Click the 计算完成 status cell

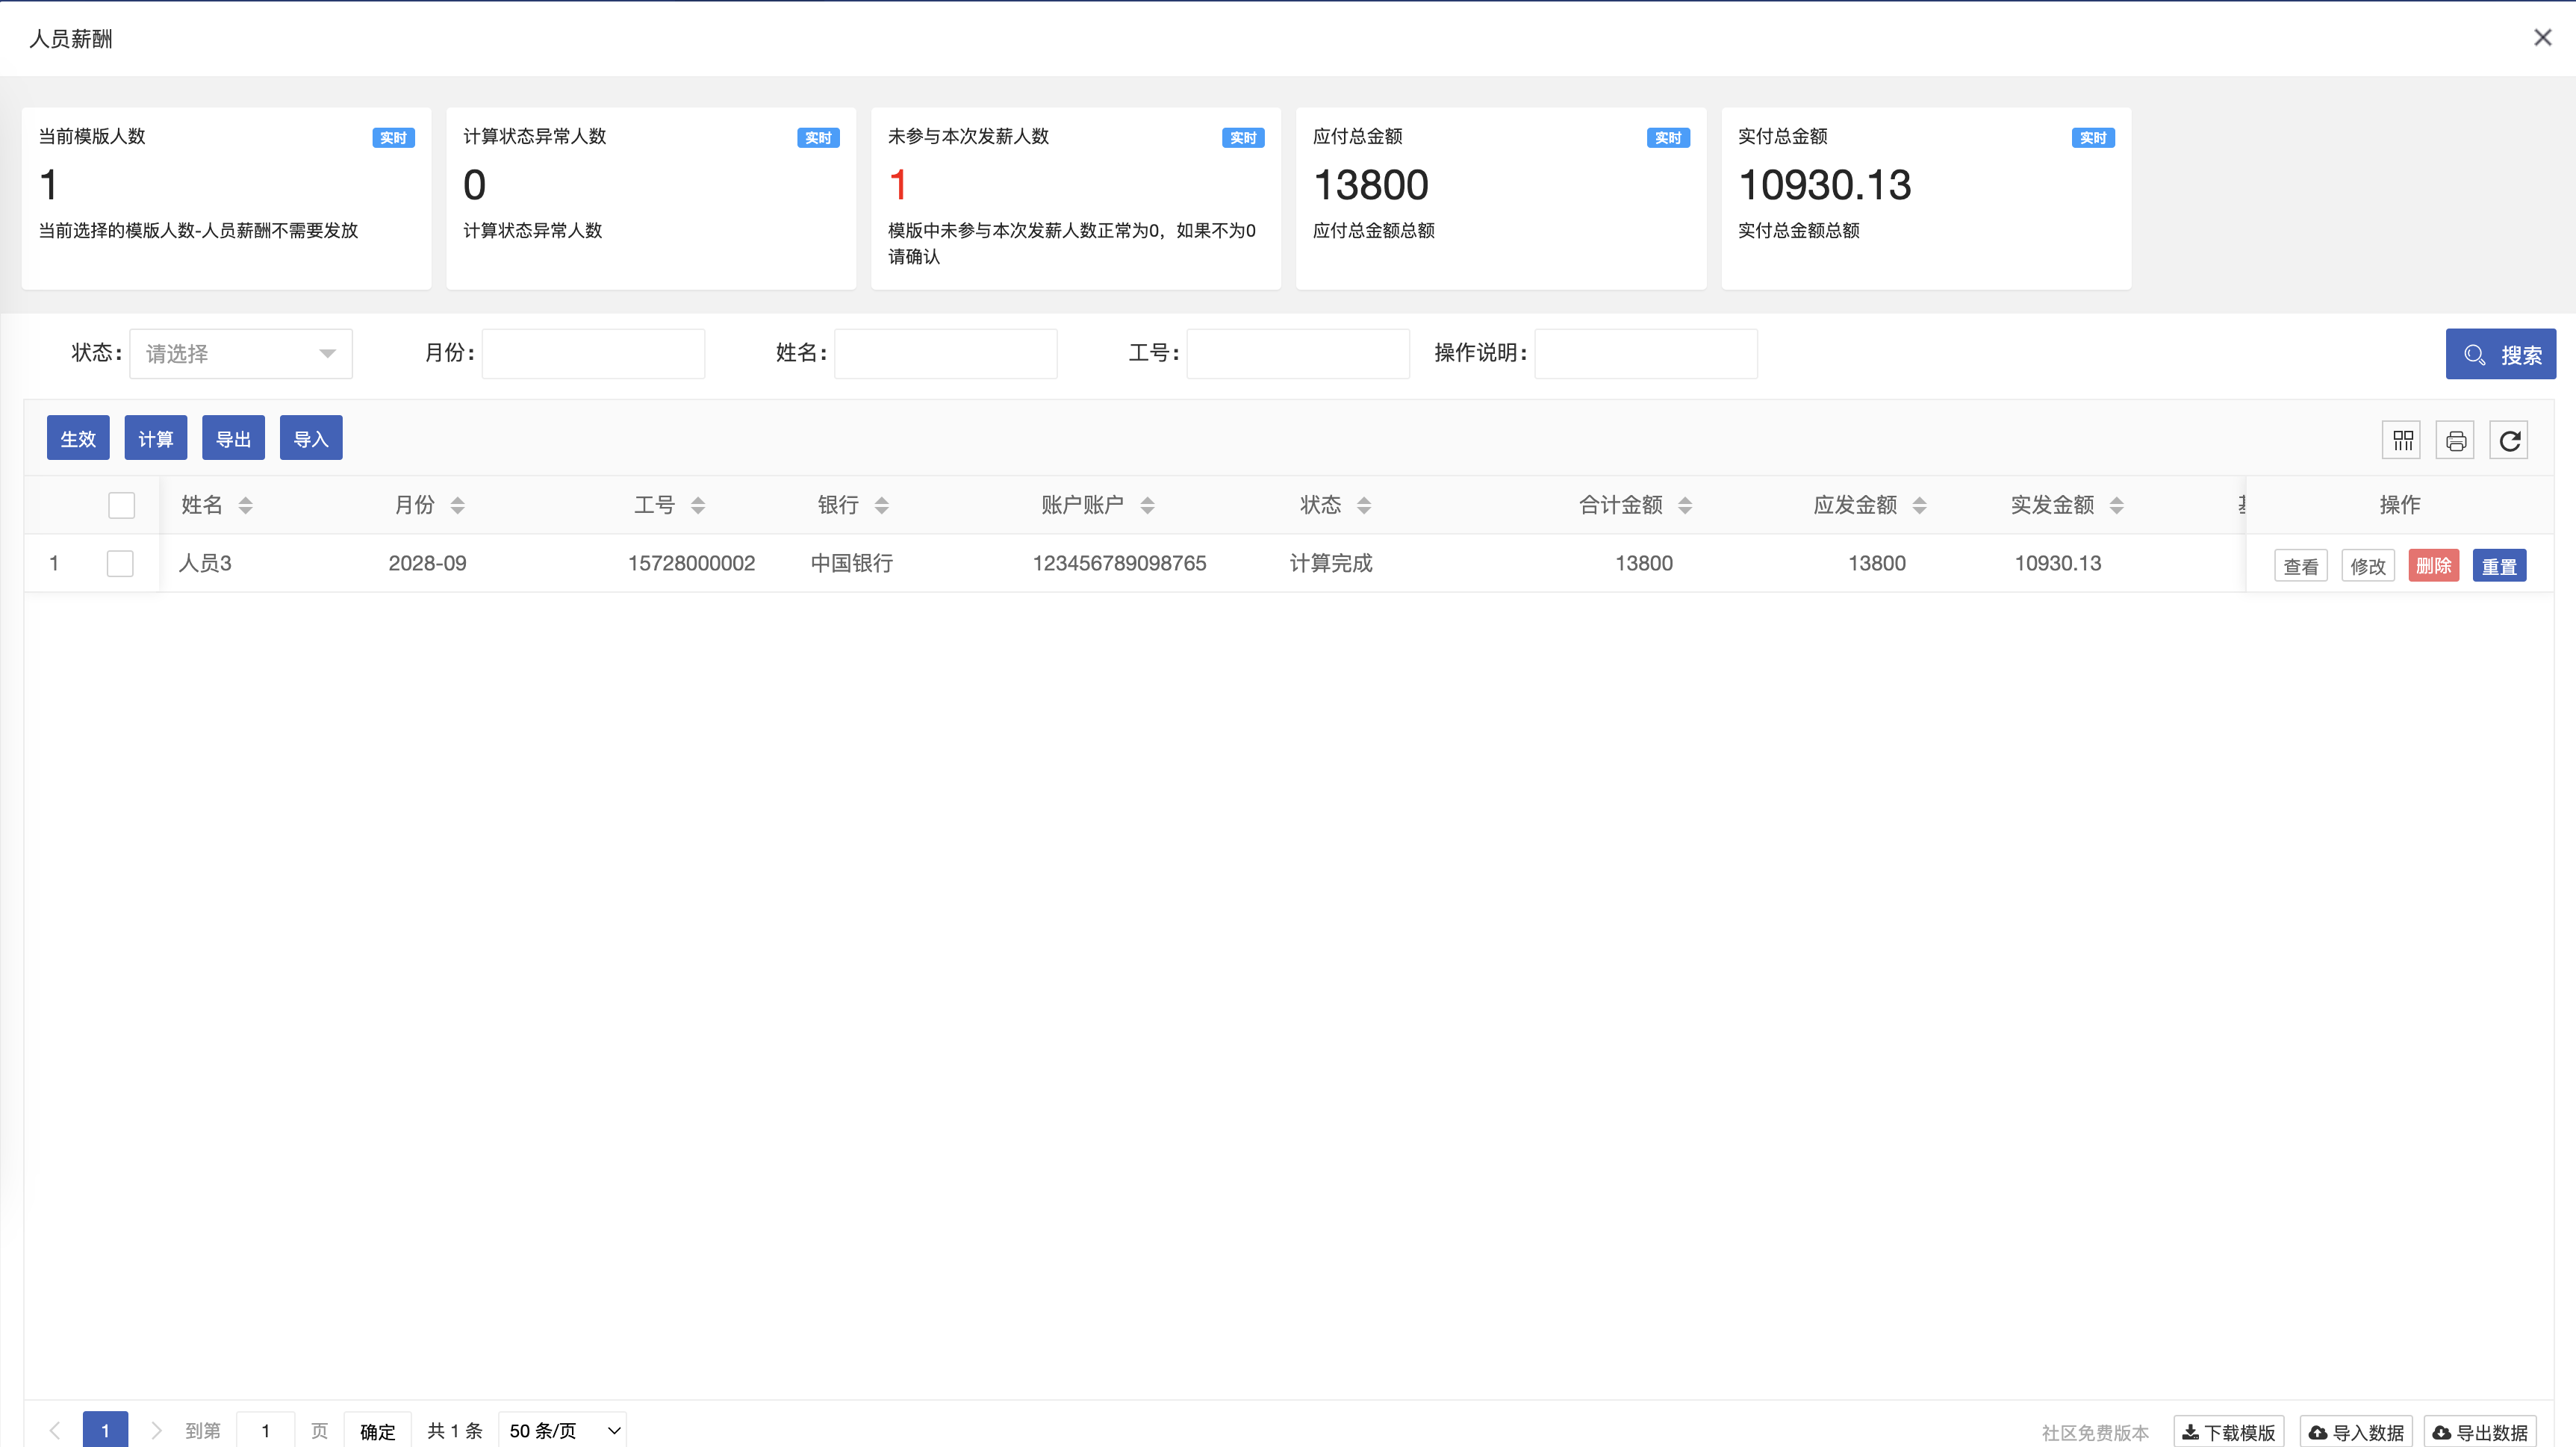pyautogui.click(x=1331, y=563)
